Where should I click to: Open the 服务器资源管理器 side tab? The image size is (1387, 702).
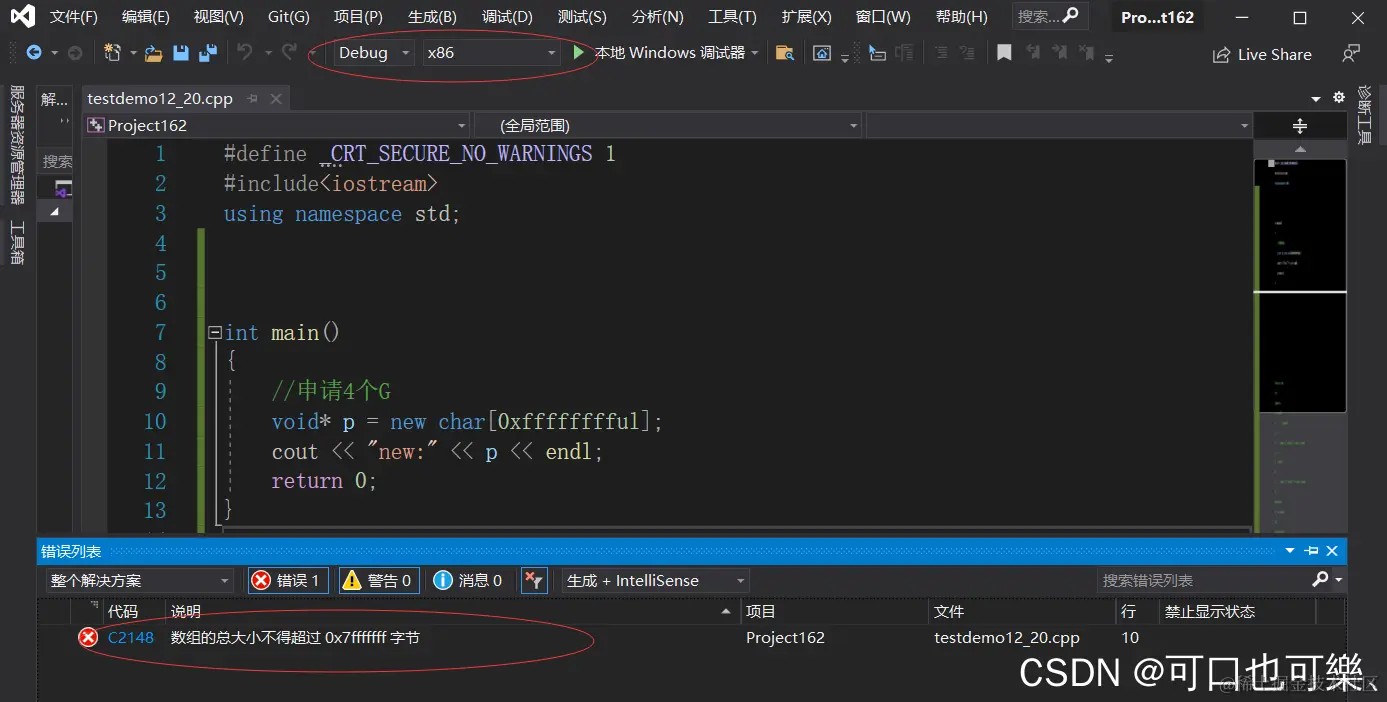click(x=17, y=145)
